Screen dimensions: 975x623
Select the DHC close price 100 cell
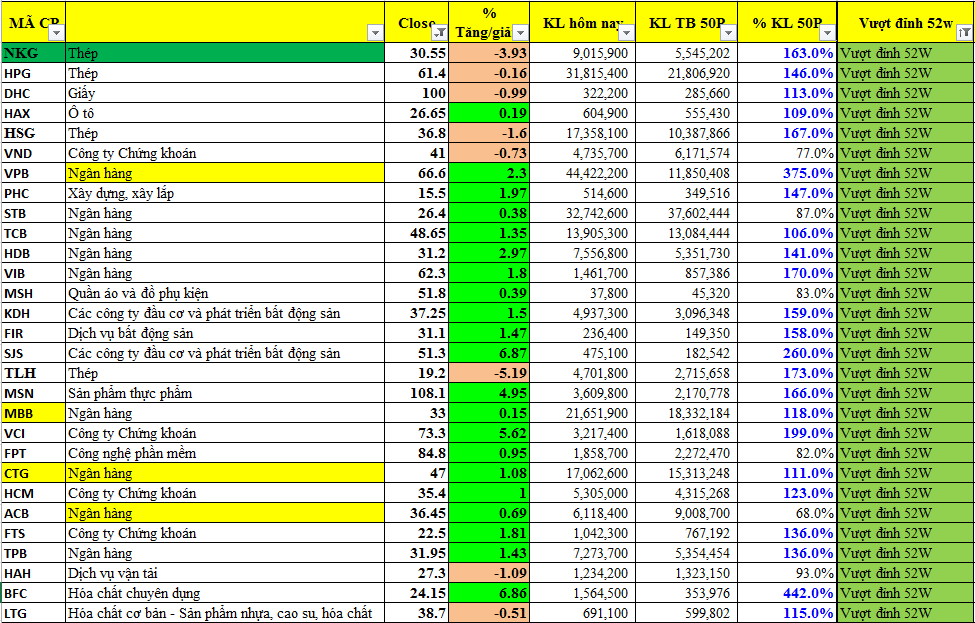418,93
